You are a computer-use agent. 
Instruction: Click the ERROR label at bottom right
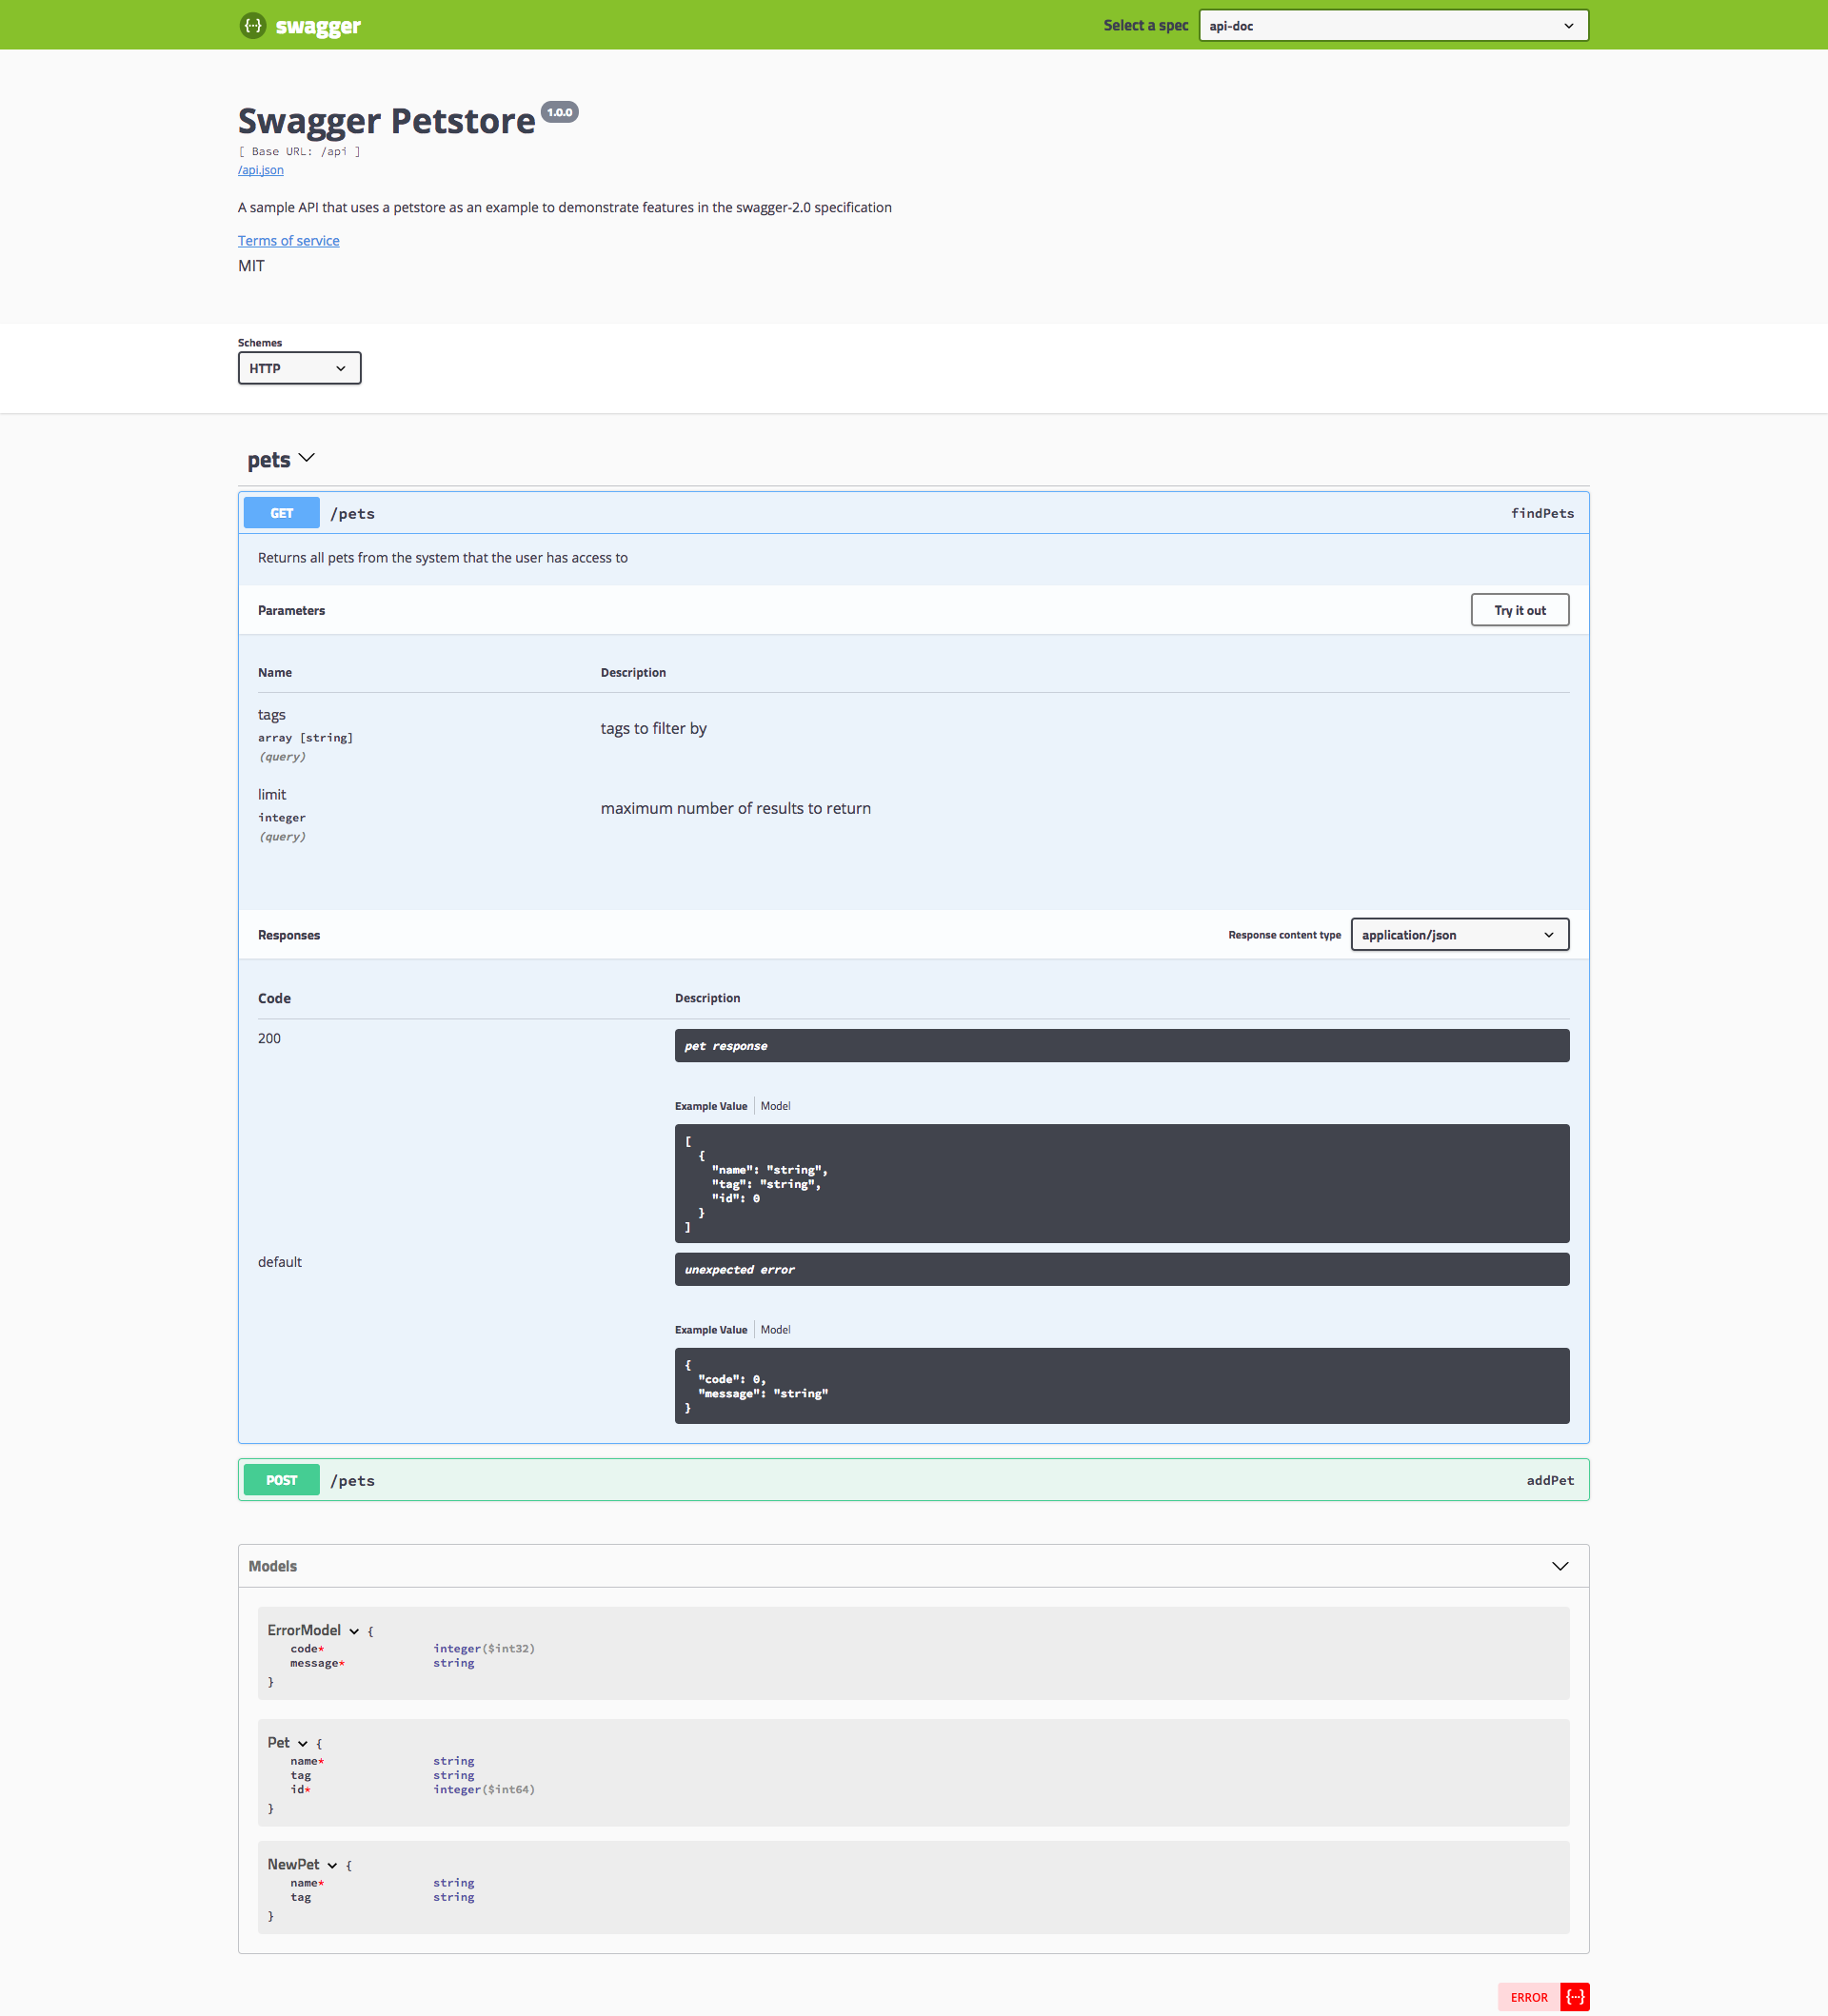click(1528, 1997)
